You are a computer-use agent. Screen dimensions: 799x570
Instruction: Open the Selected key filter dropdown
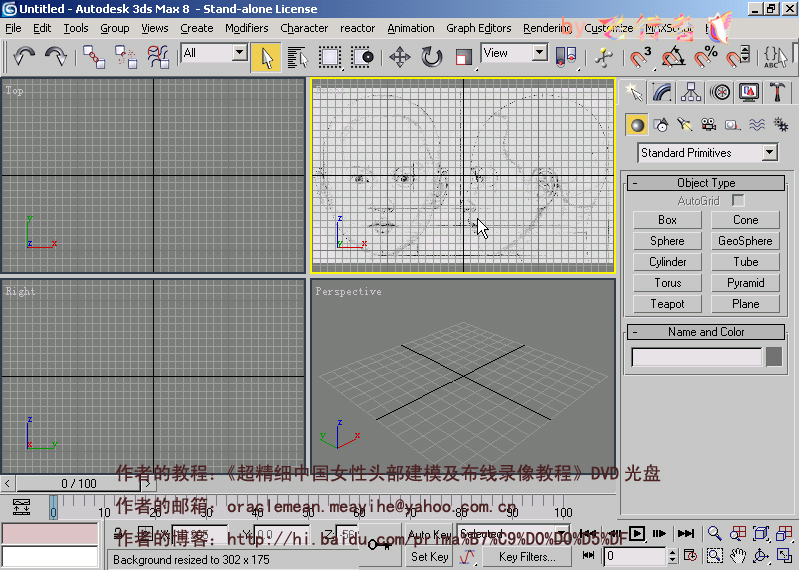[x=513, y=534]
